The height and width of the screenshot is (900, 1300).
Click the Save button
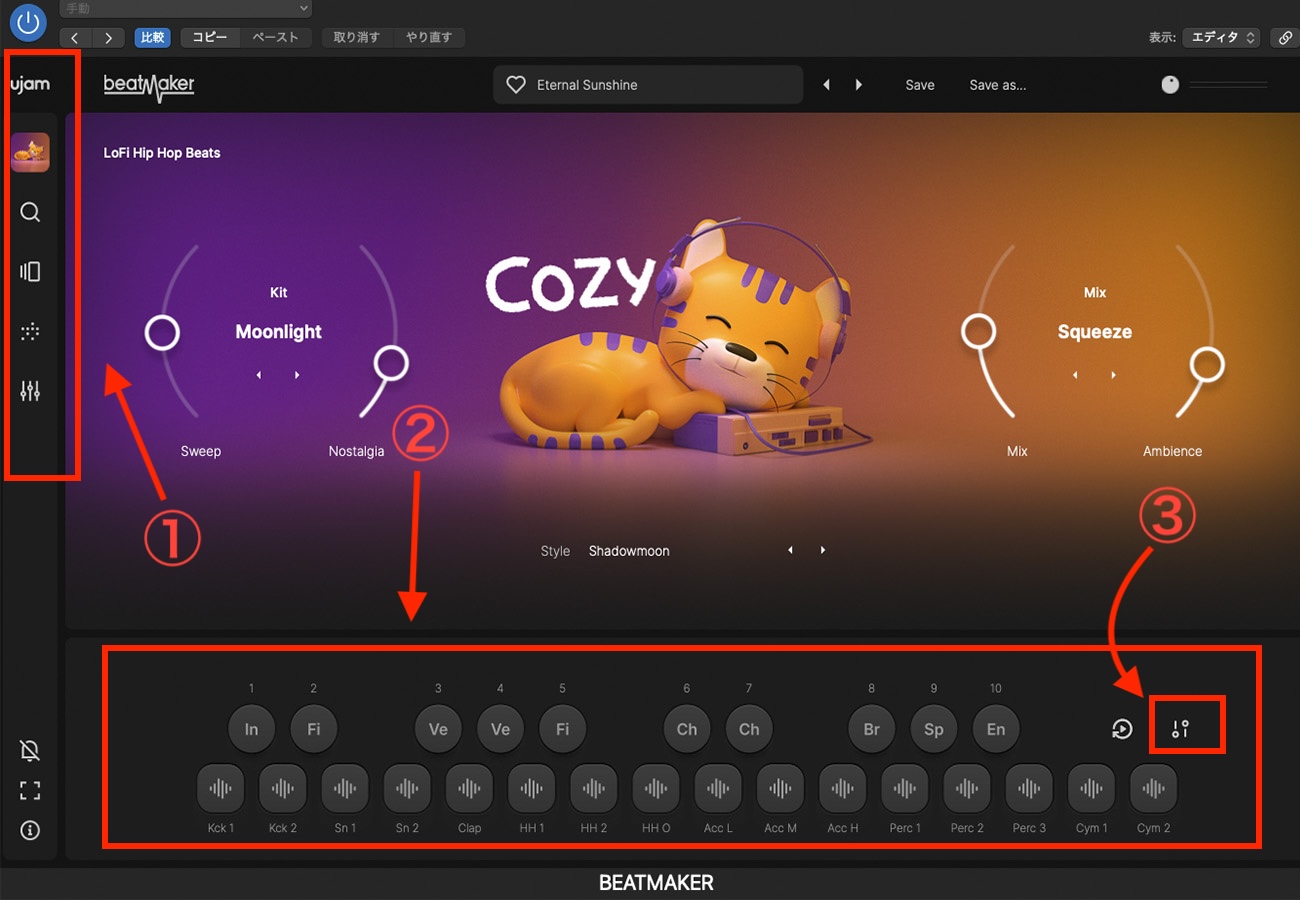(x=920, y=85)
